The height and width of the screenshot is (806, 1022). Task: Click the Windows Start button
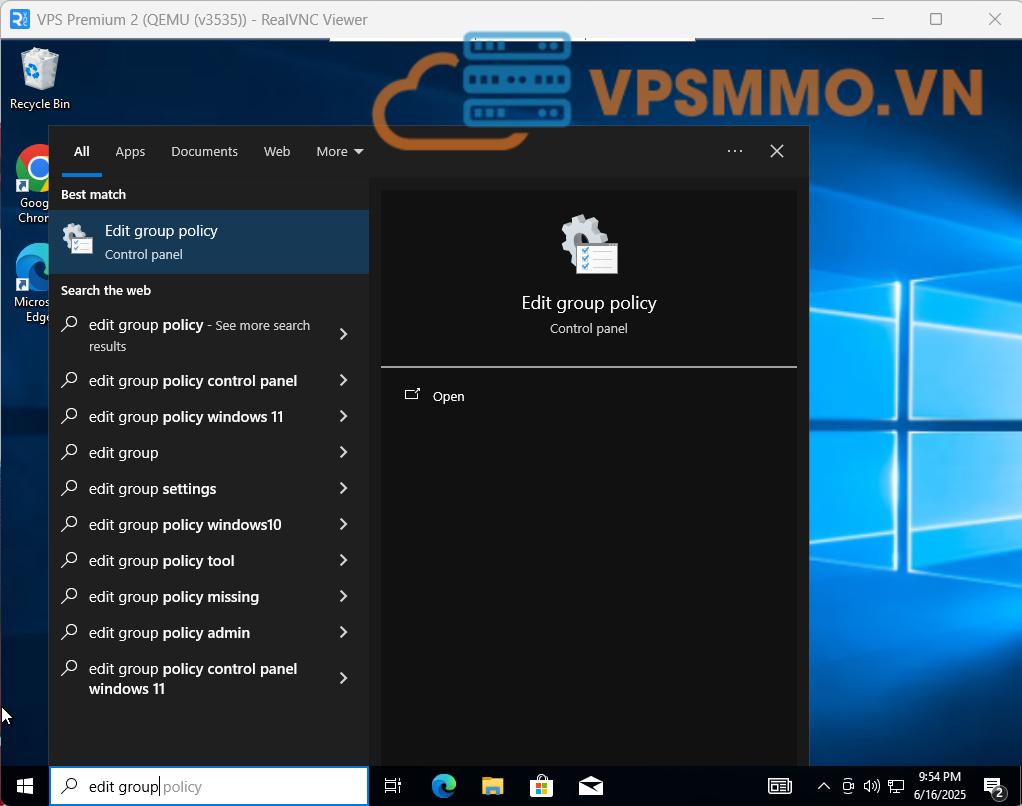[x=25, y=786]
